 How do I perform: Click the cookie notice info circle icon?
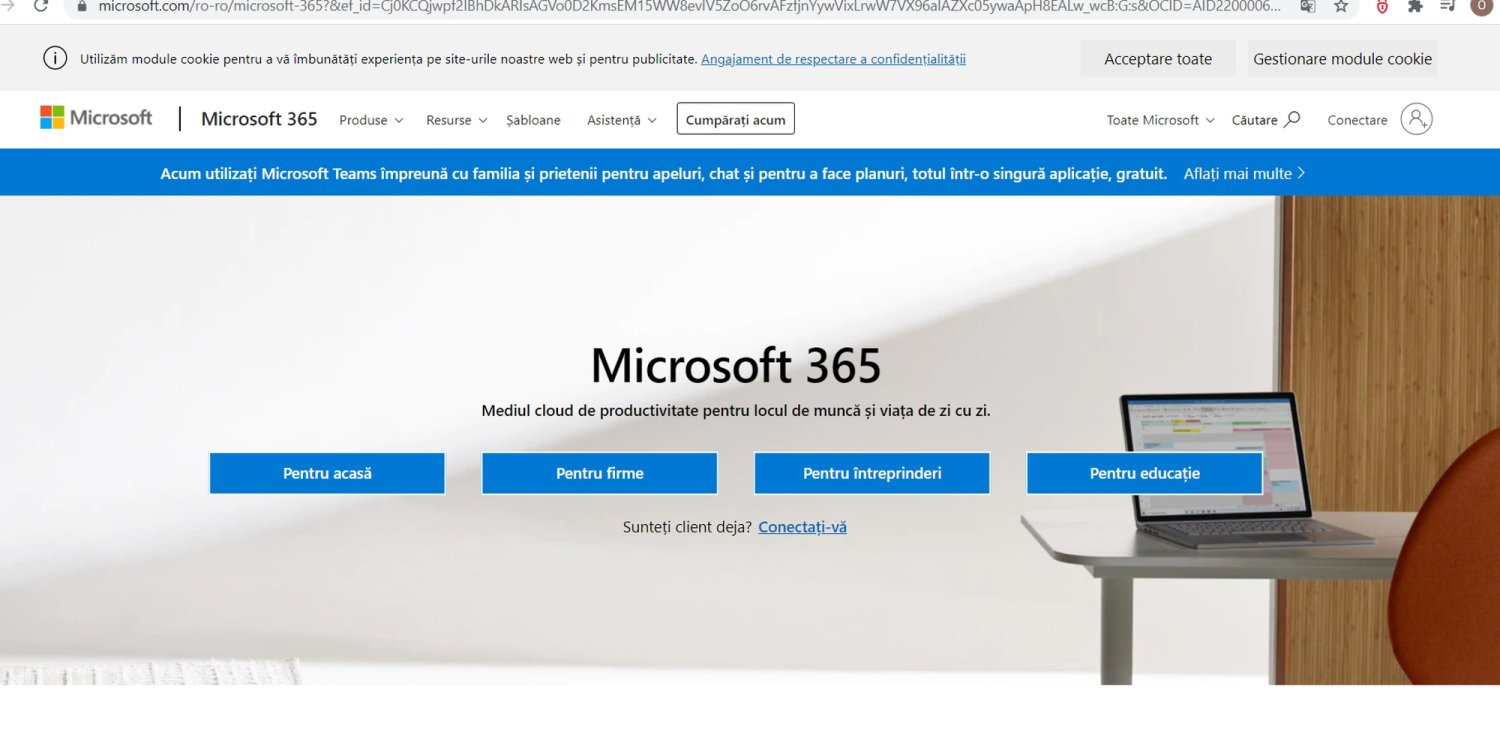pos(55,58)
